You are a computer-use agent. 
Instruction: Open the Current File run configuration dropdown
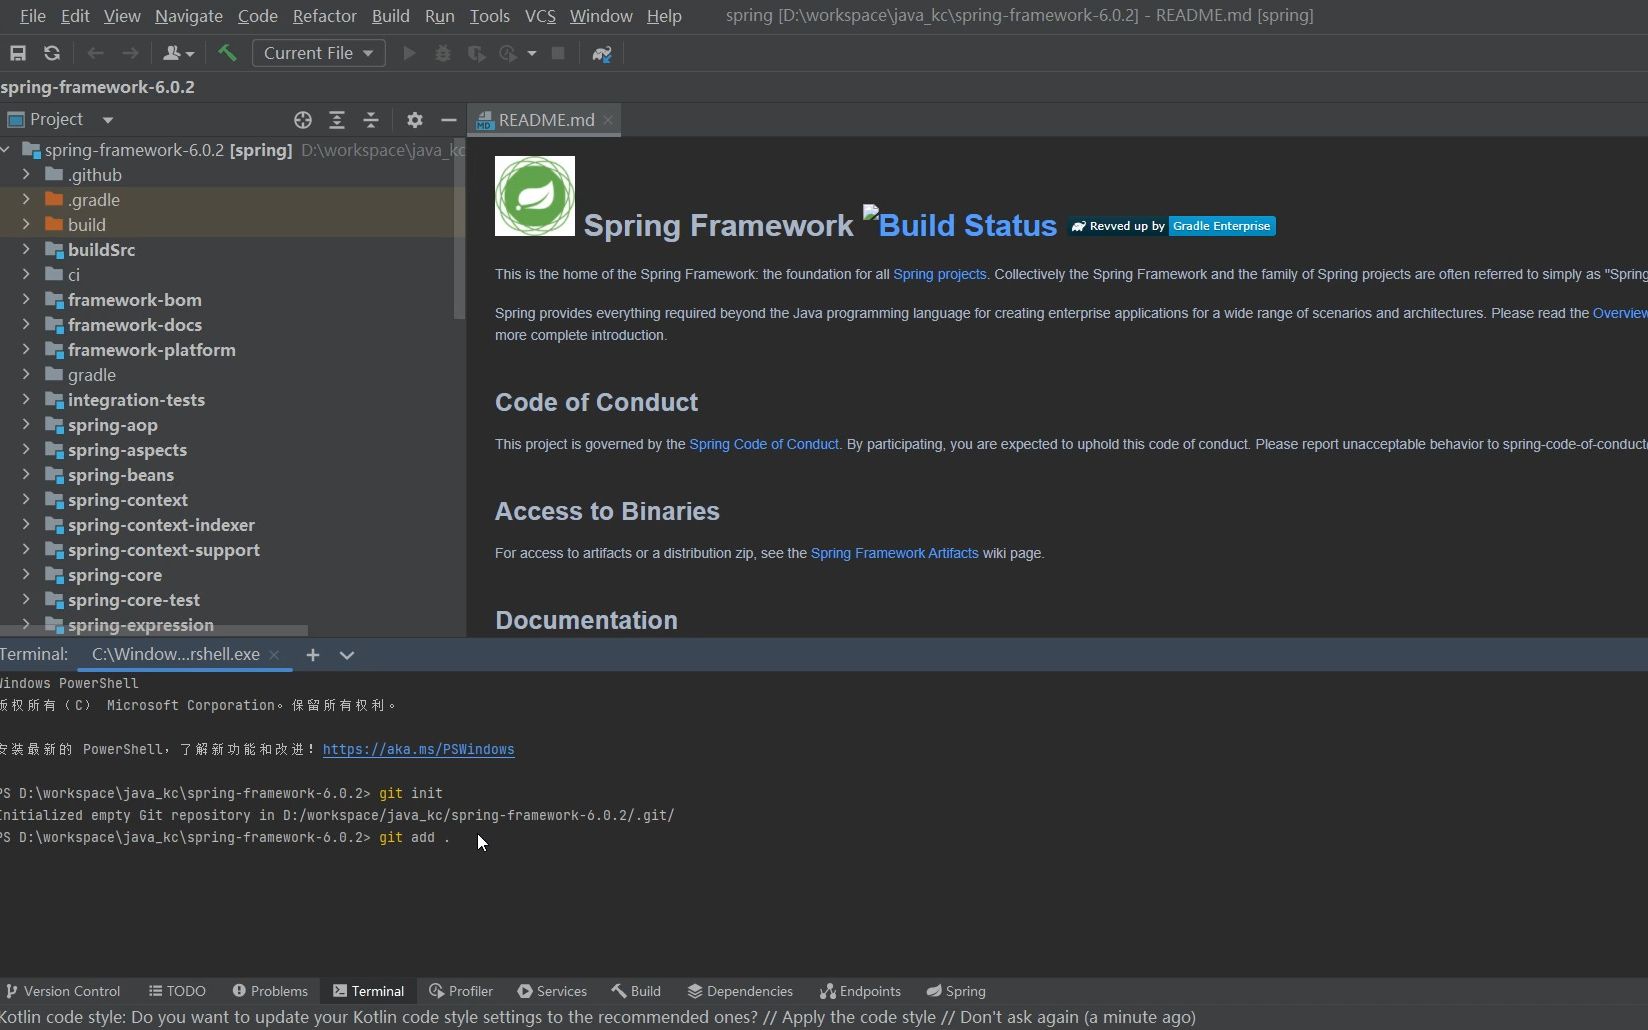click(319, 53)
